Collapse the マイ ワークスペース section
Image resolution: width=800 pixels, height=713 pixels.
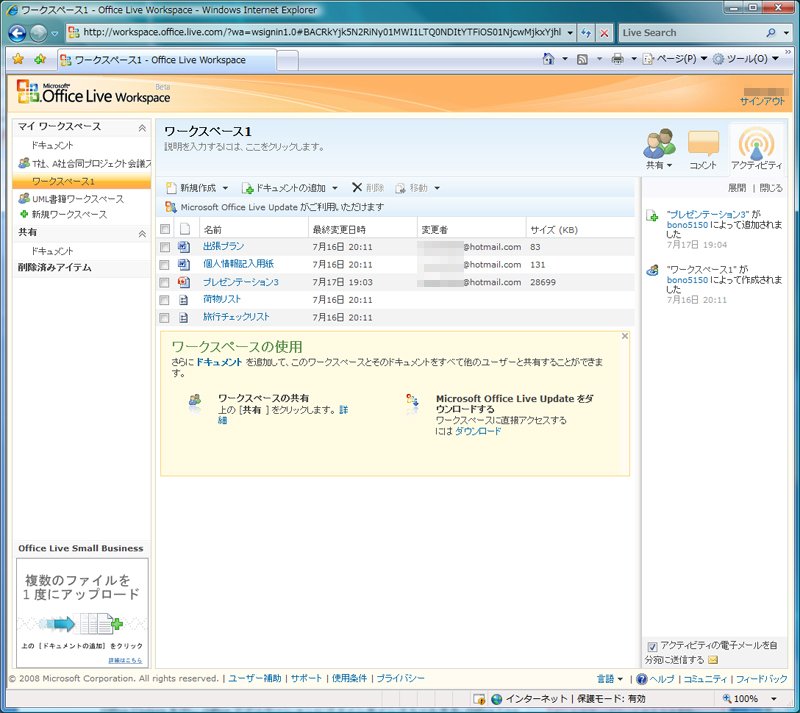point(142,128)
